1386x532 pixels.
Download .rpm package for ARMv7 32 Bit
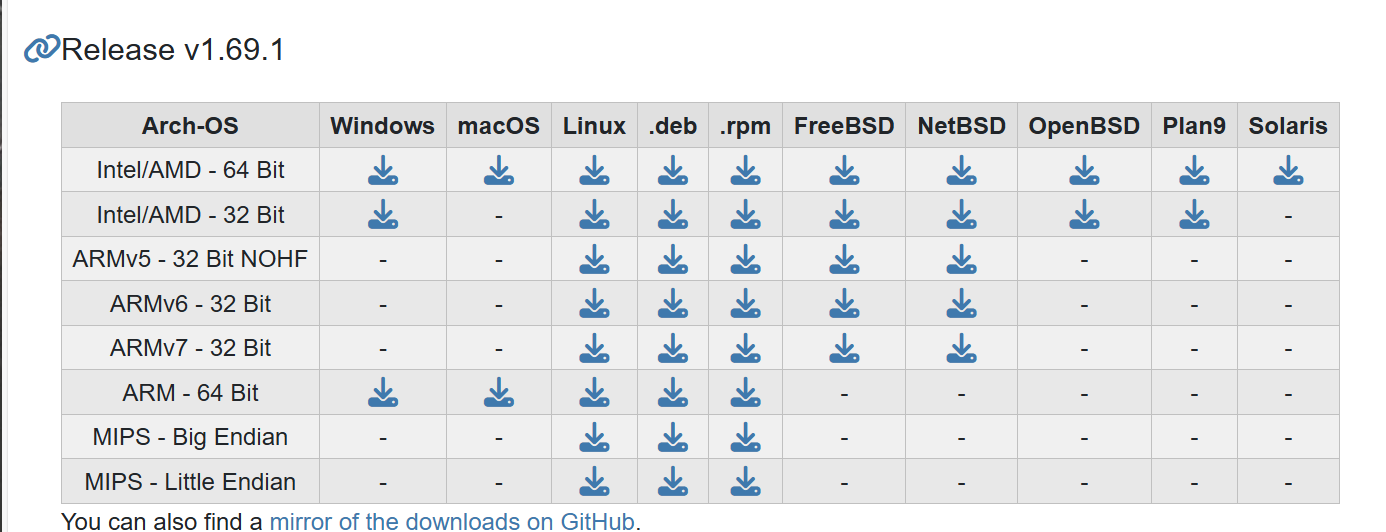click(745, 348)
